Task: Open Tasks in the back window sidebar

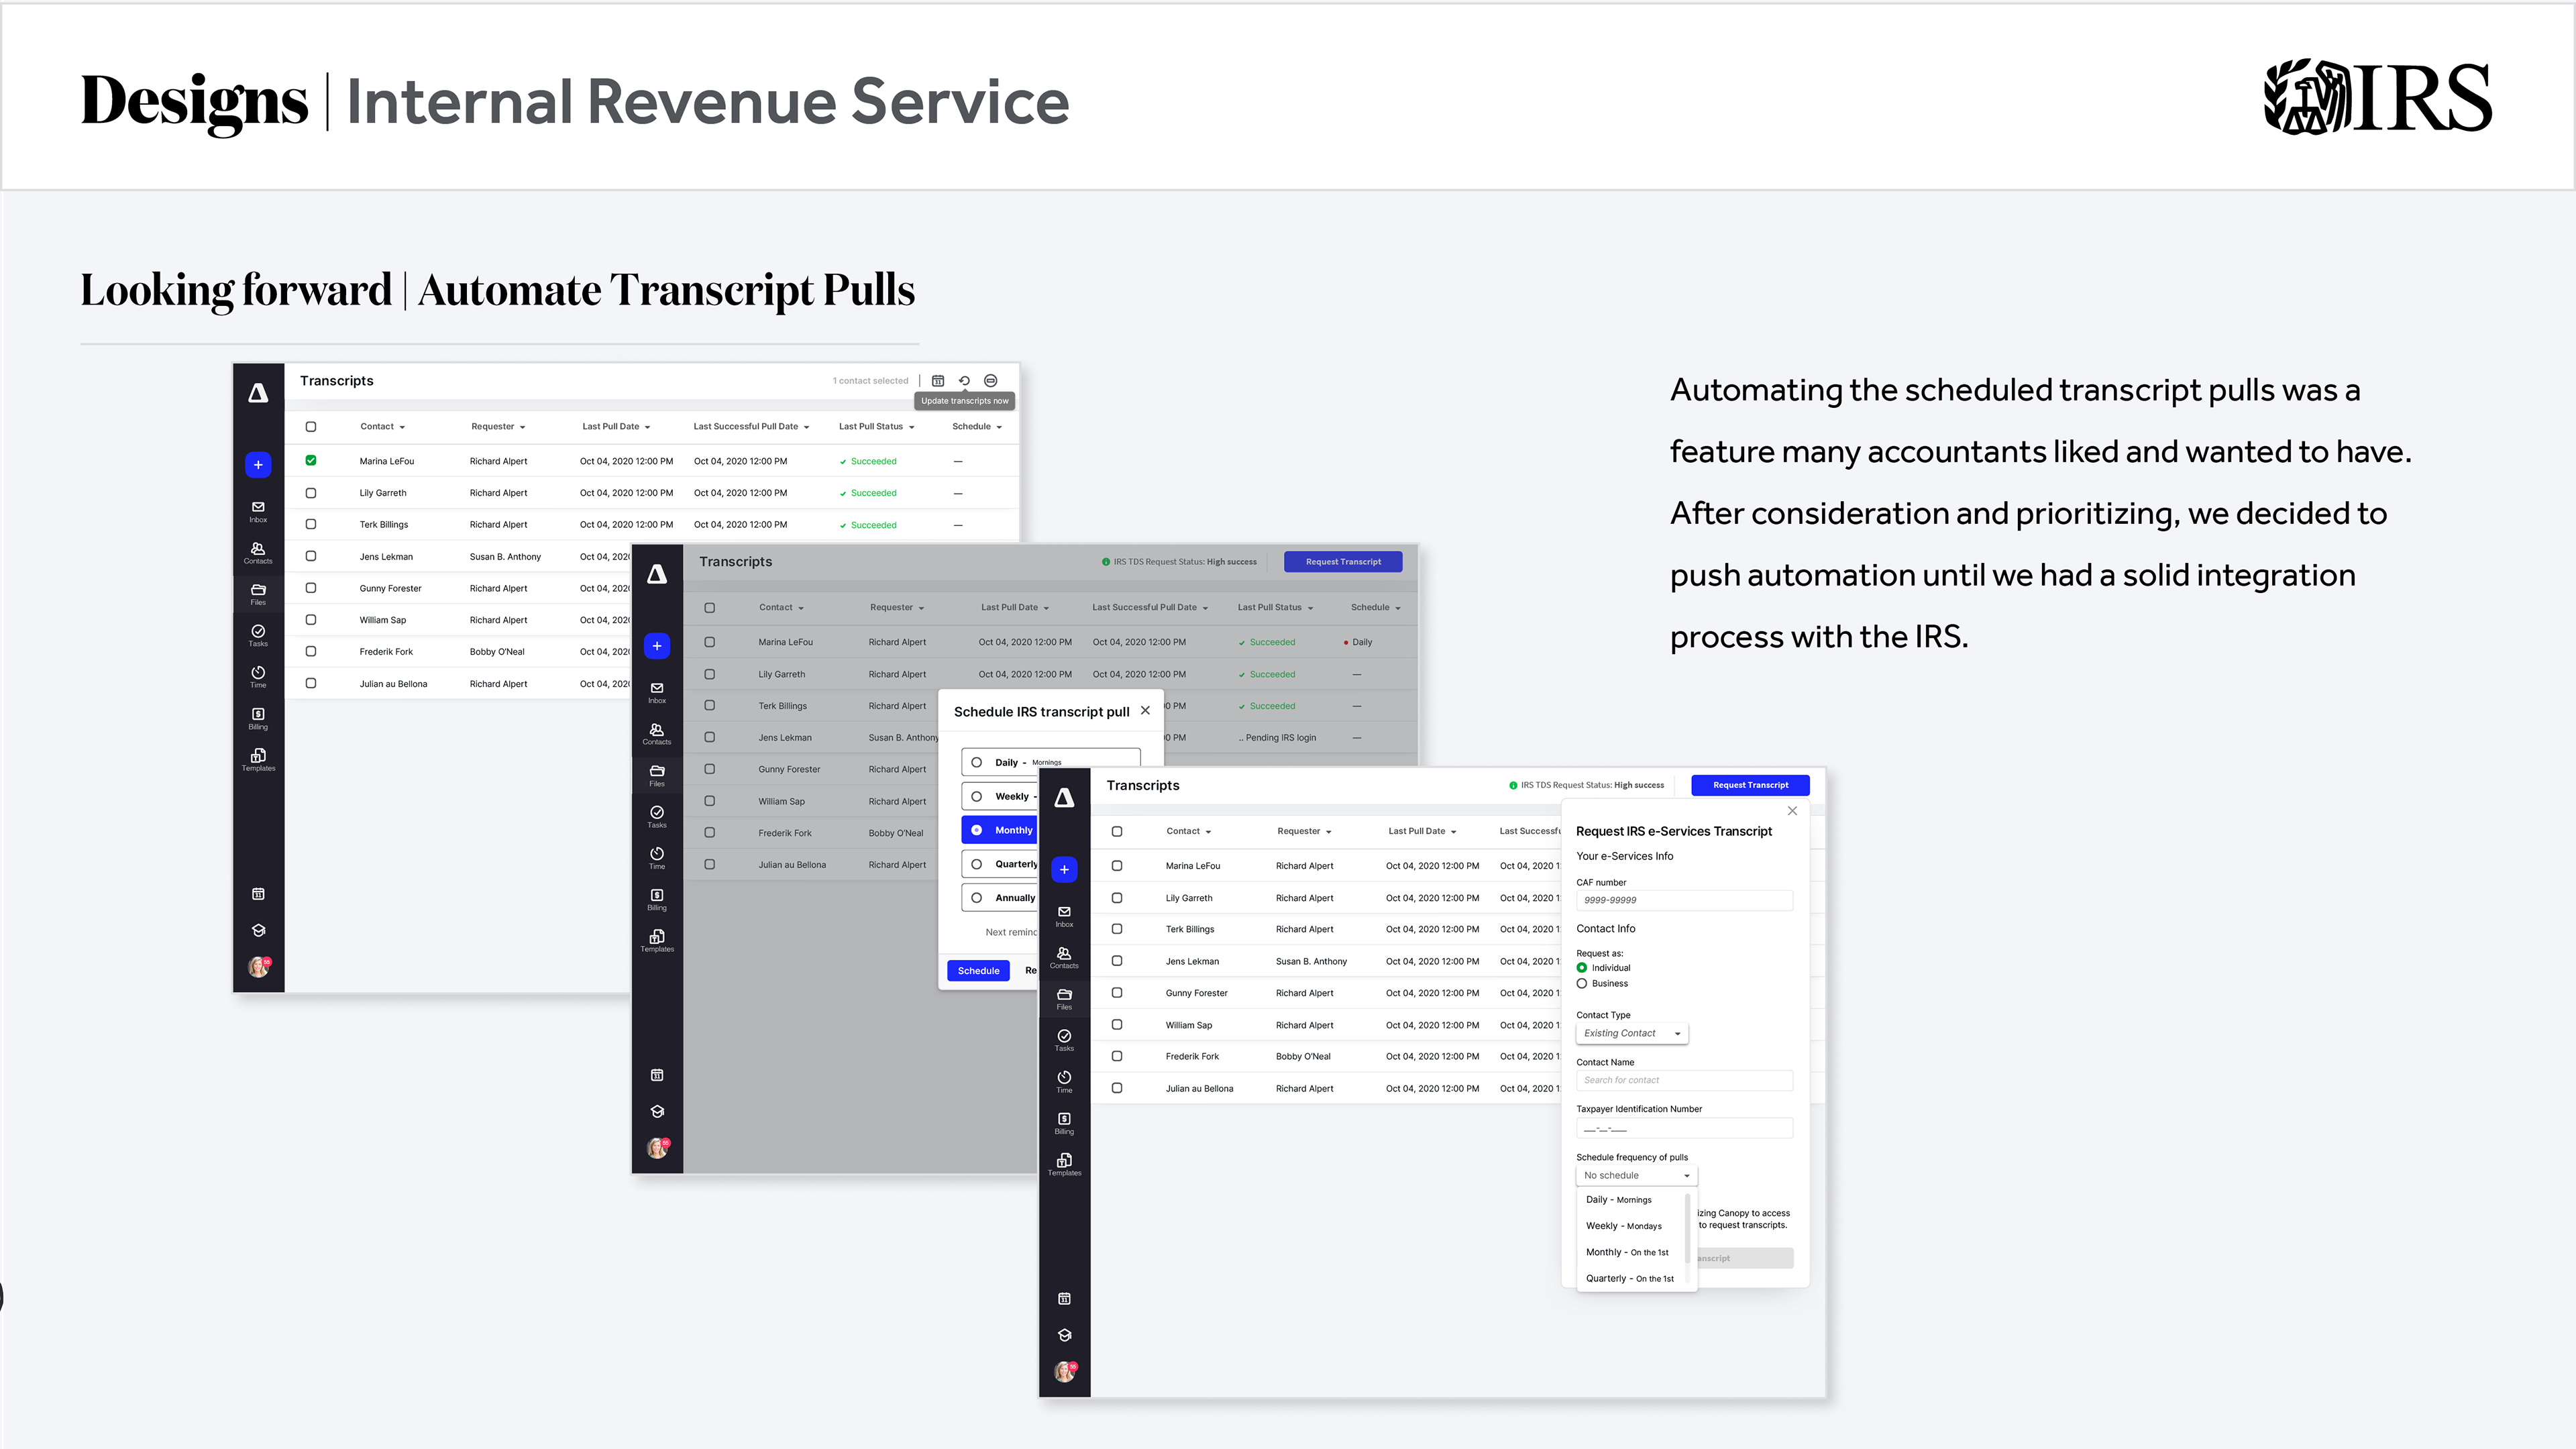Action: tap(258, 636)
